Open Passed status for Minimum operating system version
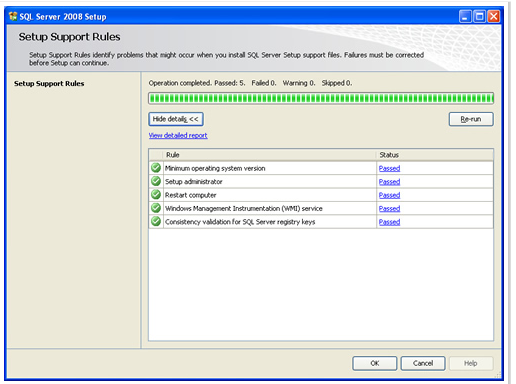 point(389,168)
